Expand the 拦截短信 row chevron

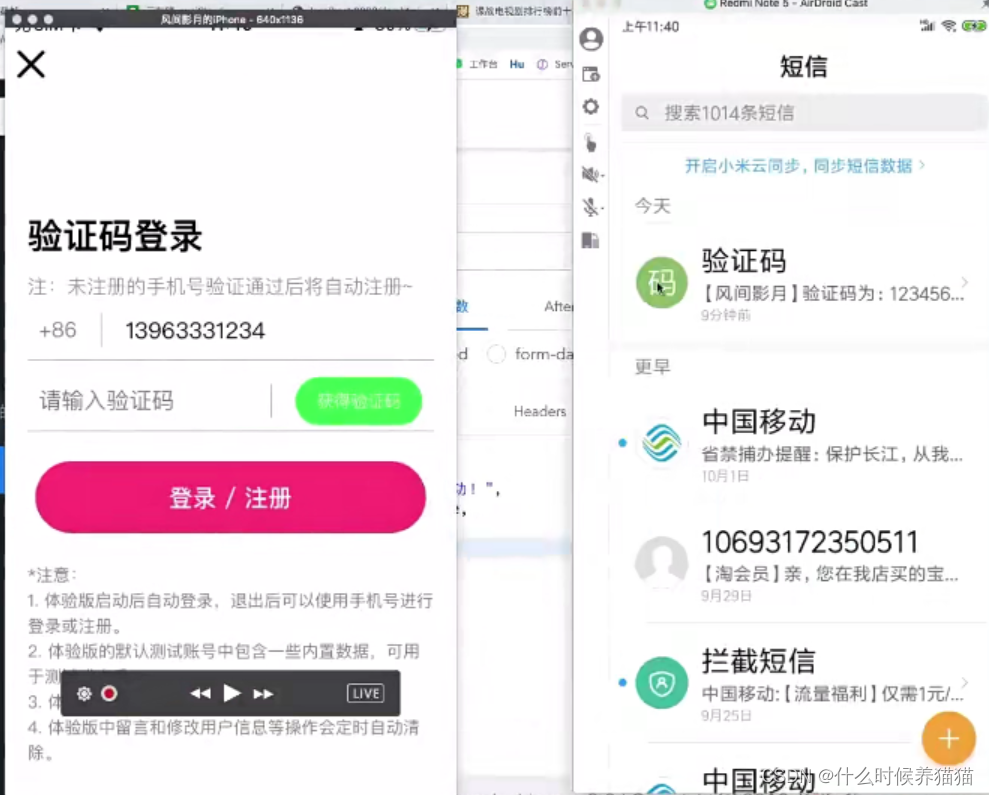[964, 682]
